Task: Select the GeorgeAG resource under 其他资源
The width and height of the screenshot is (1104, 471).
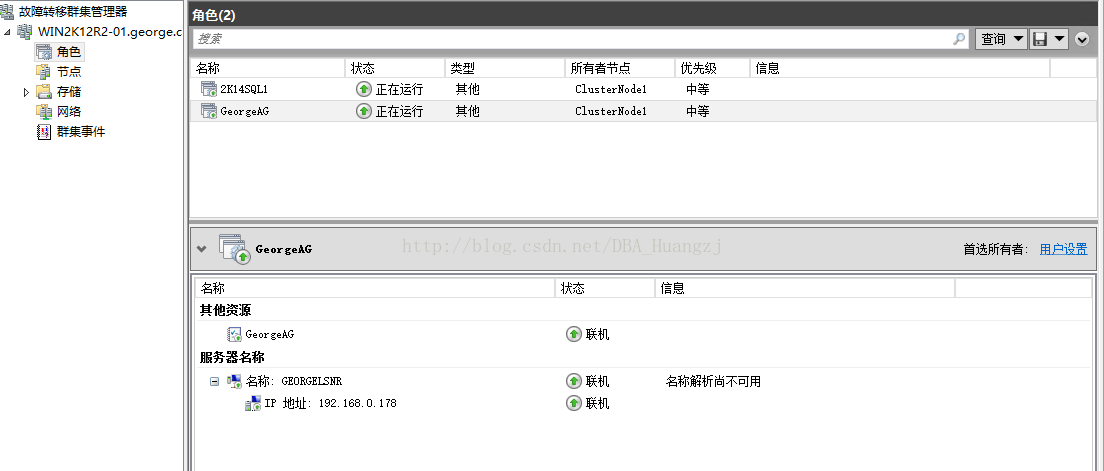Action: pos(269,334)
